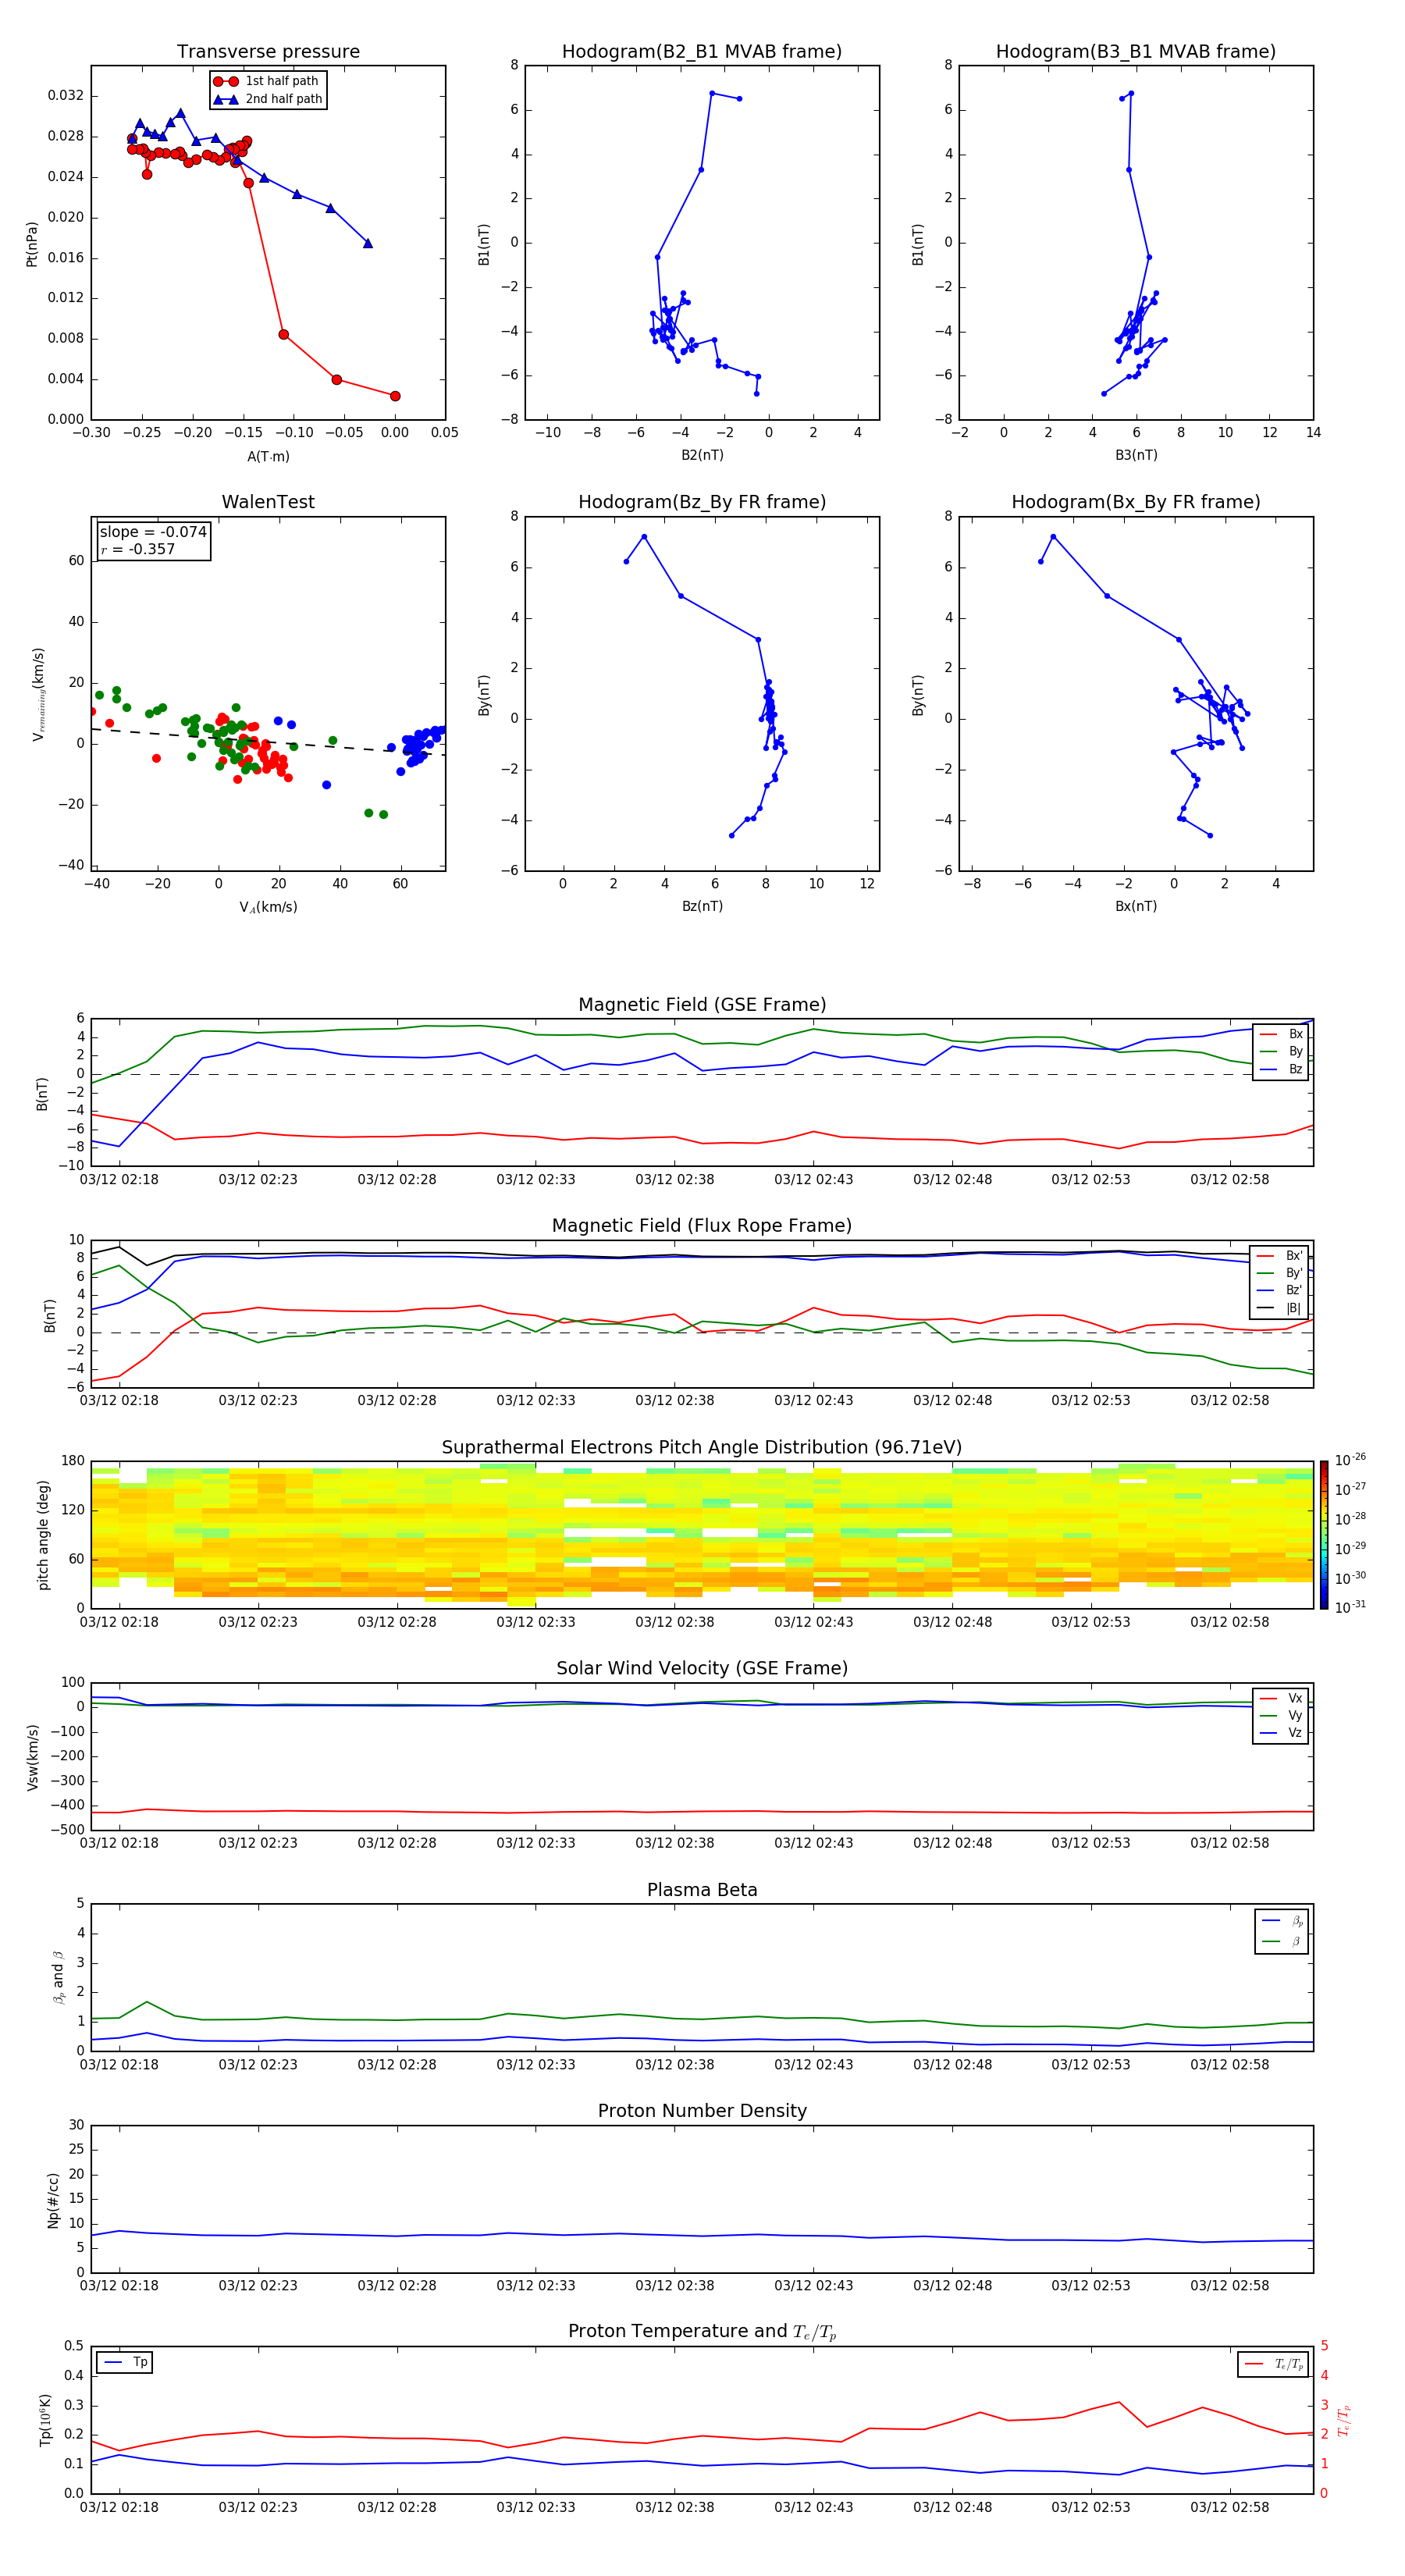The width and height of the screenshot is (1405, 2576).
Task: Select the "r = -0.357" annotation
Action: (138, 549)
